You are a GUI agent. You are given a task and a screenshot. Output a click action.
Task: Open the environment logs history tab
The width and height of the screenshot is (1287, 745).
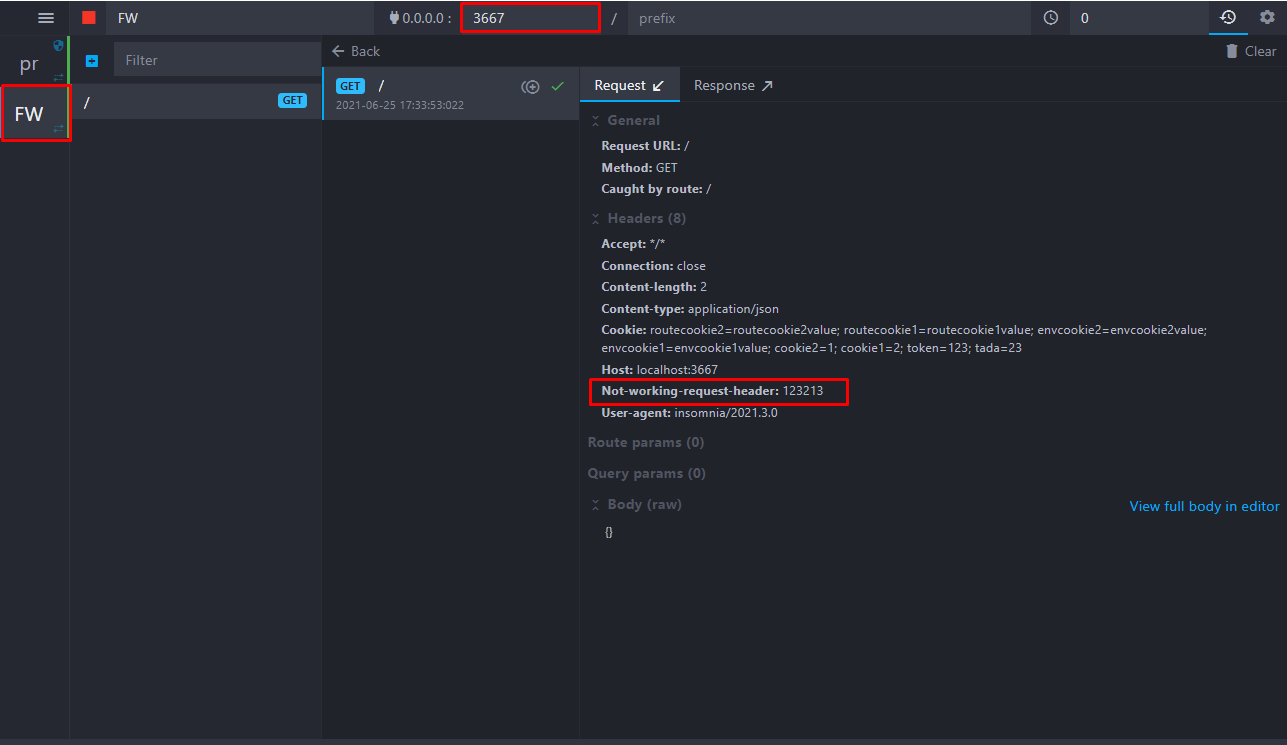pos(1228,17)
